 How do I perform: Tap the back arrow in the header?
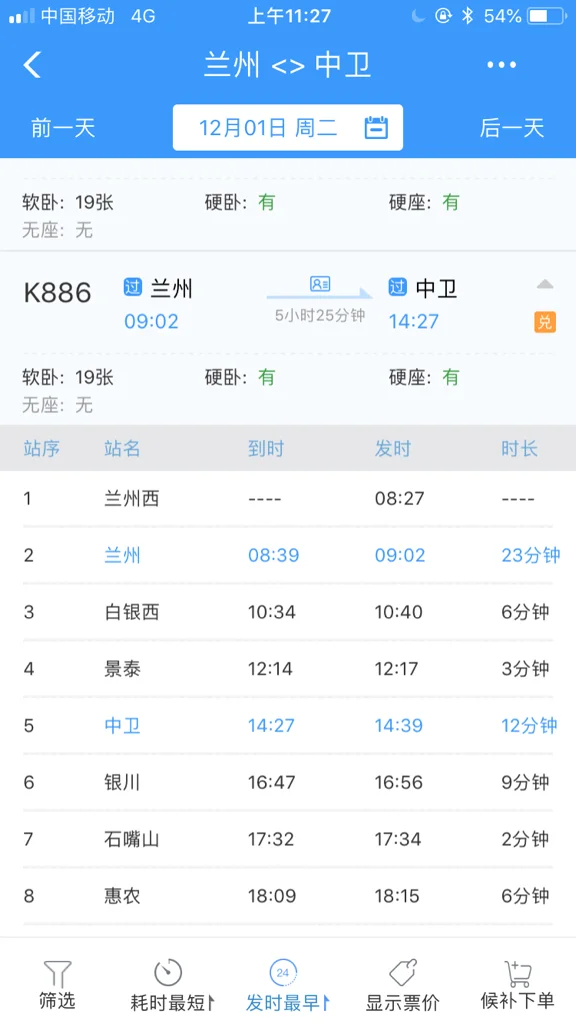[x=31, y=64]
